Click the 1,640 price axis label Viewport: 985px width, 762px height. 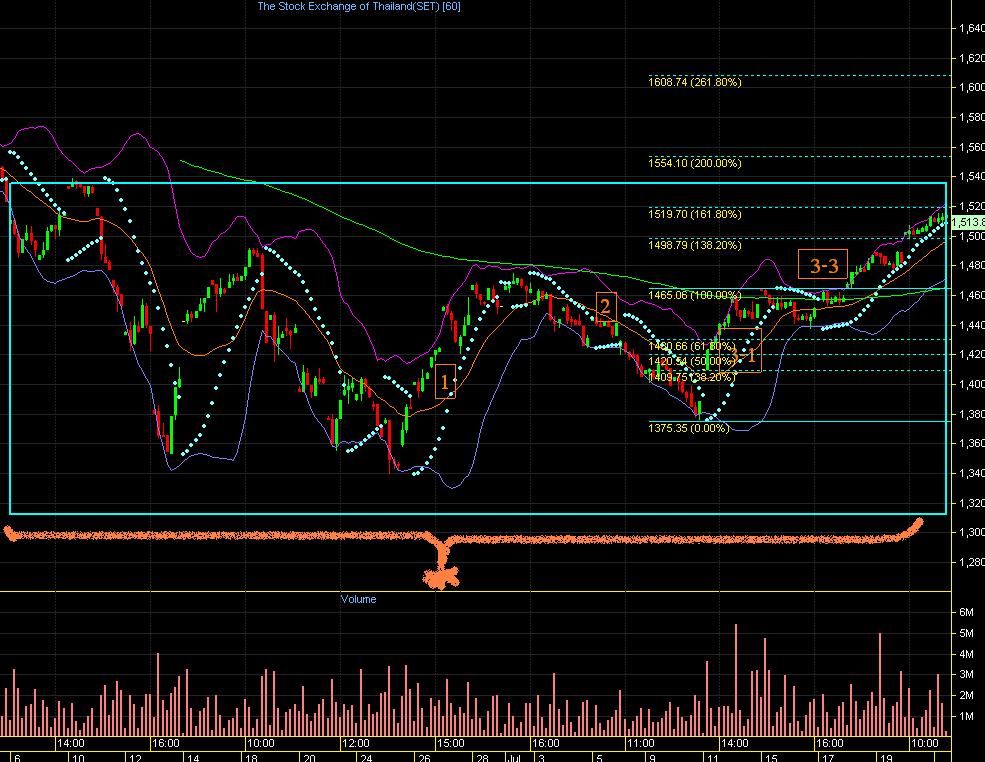pyautogui.click(x=971, y=28)
